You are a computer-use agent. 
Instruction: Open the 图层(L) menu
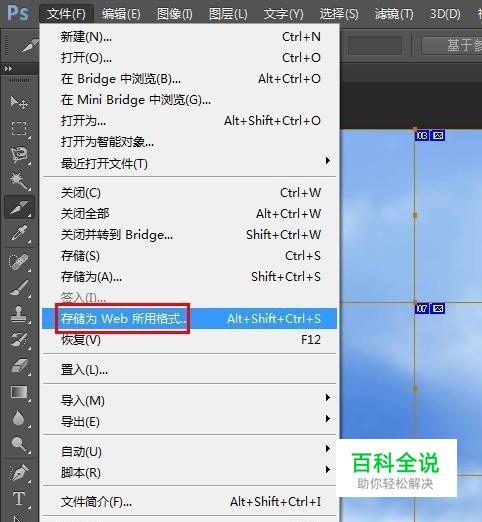click(x=228, y=14)
